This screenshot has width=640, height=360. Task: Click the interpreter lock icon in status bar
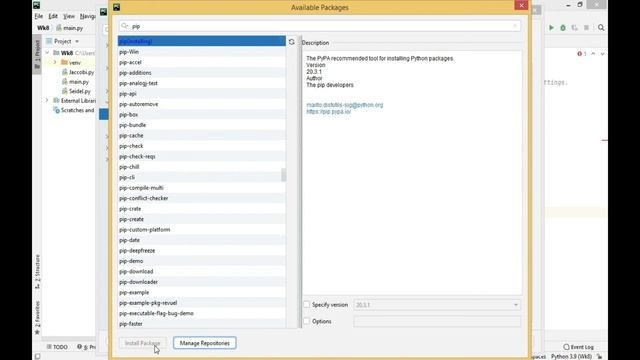[600, 357]
